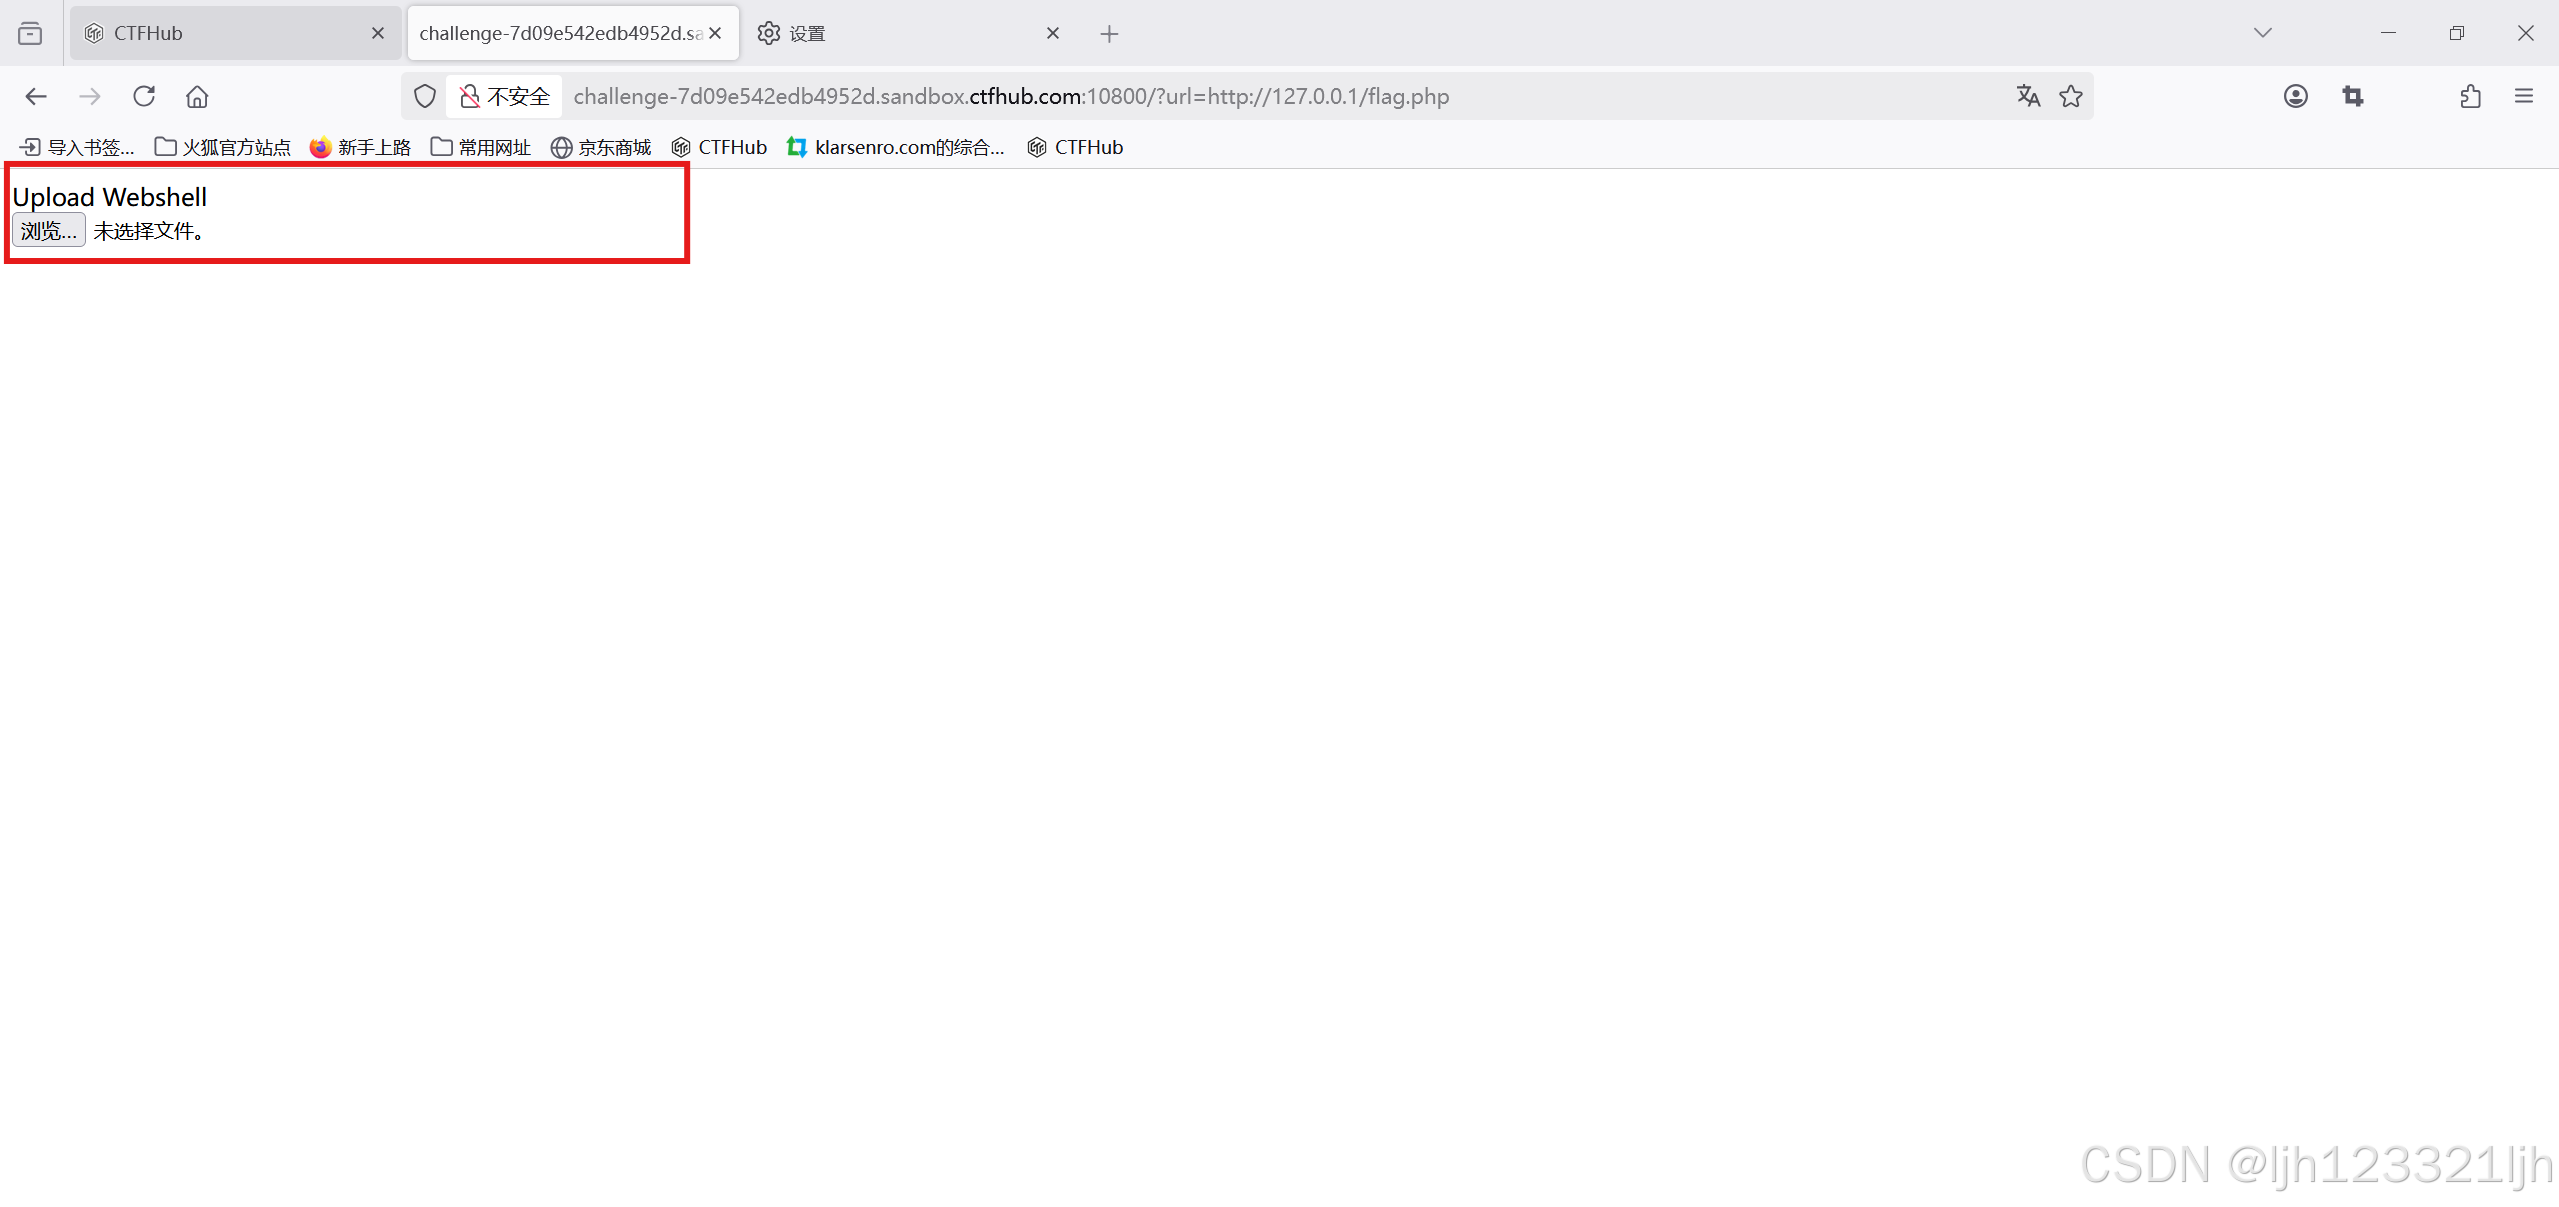This screenshot has height=1207, width=2559.
Task: Open the 京东商城 bookmark
Action: [601, 147]
